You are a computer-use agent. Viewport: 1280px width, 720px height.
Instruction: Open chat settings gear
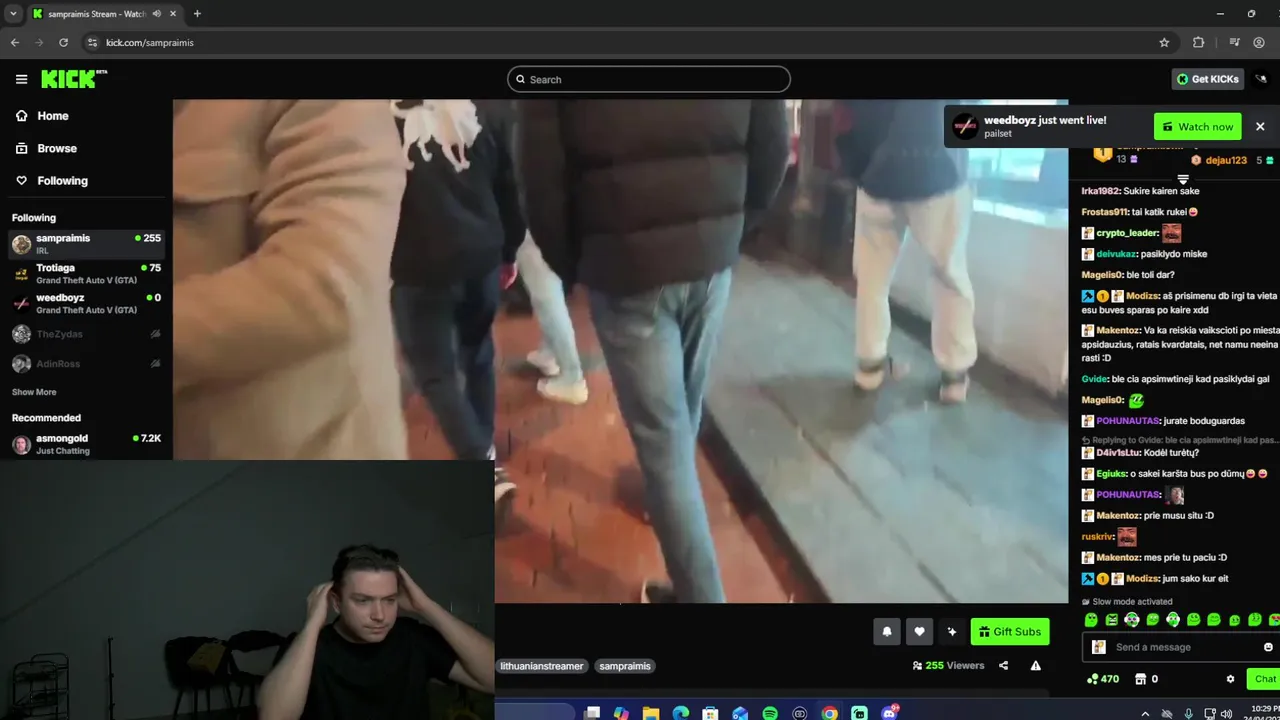(x=1230, y=679)
